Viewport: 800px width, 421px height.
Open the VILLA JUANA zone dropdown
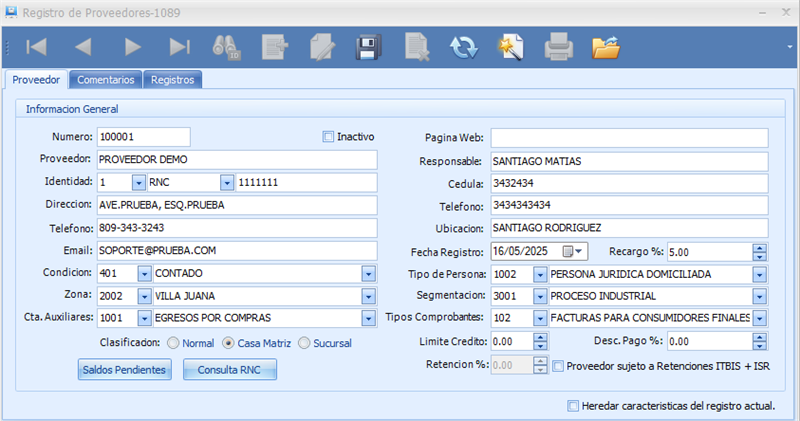367,296
